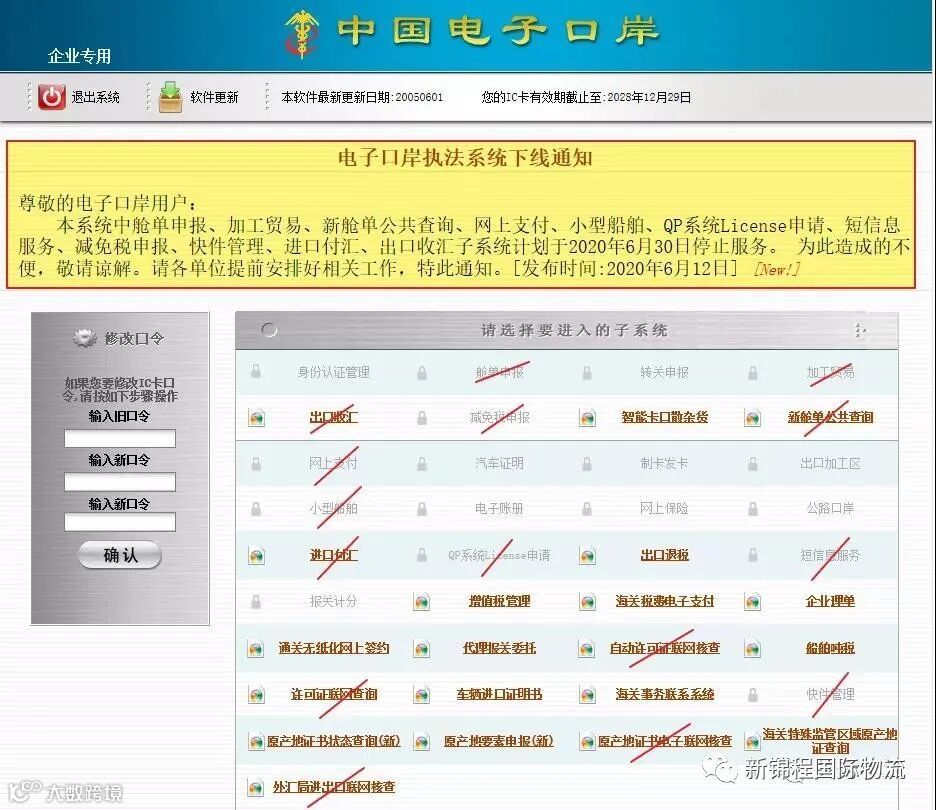Click the icon beside 企业理单
Viewport: 936px width, 810px height.
753,602
